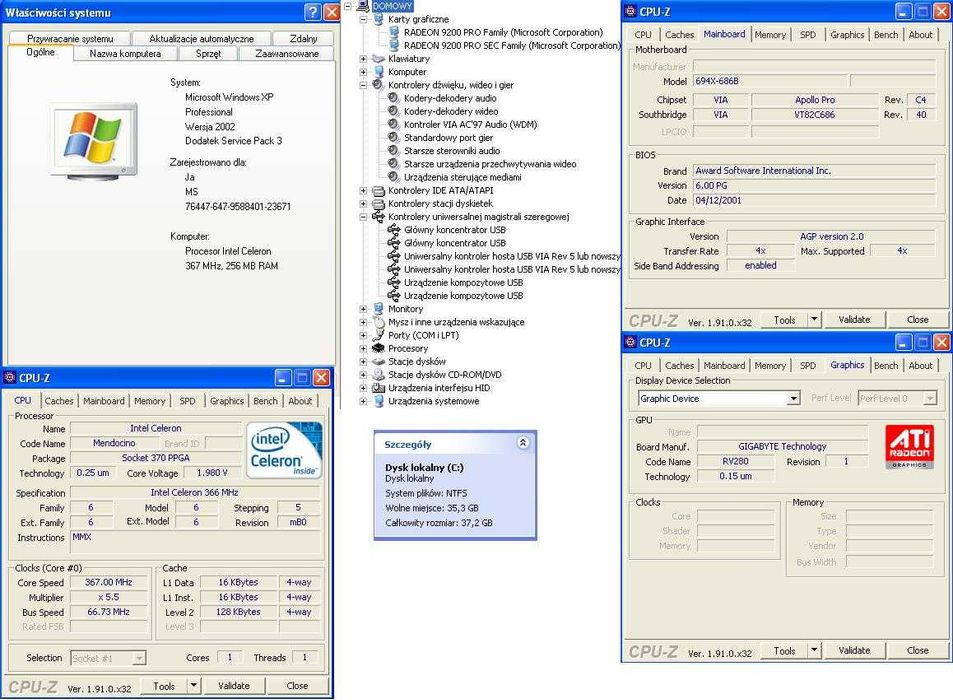Click Tools button in Graphics CPU-Z window

click(784, 650)
